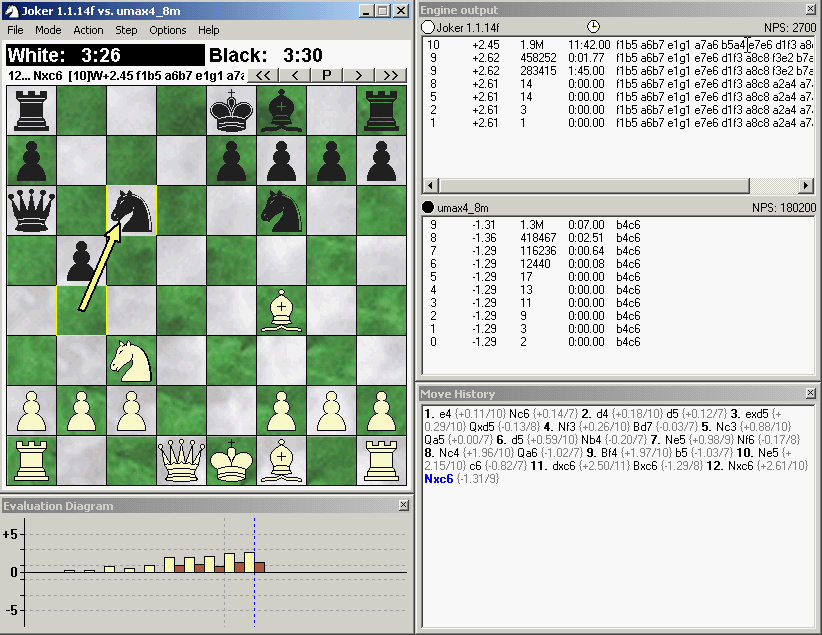
Task: Click the last bar in Evaluation Diagram
Action: (260, 566)
